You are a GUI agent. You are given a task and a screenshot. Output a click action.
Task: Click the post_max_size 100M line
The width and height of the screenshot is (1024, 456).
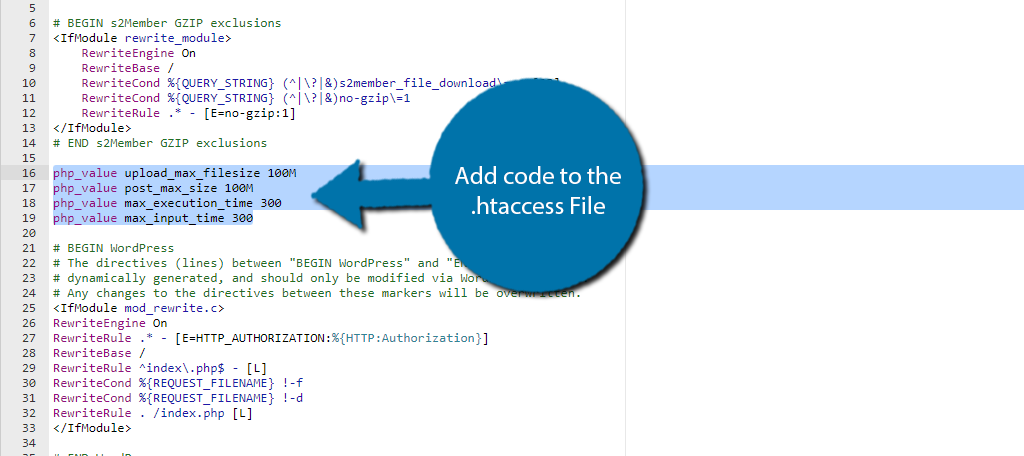click(x=153, y=188)
